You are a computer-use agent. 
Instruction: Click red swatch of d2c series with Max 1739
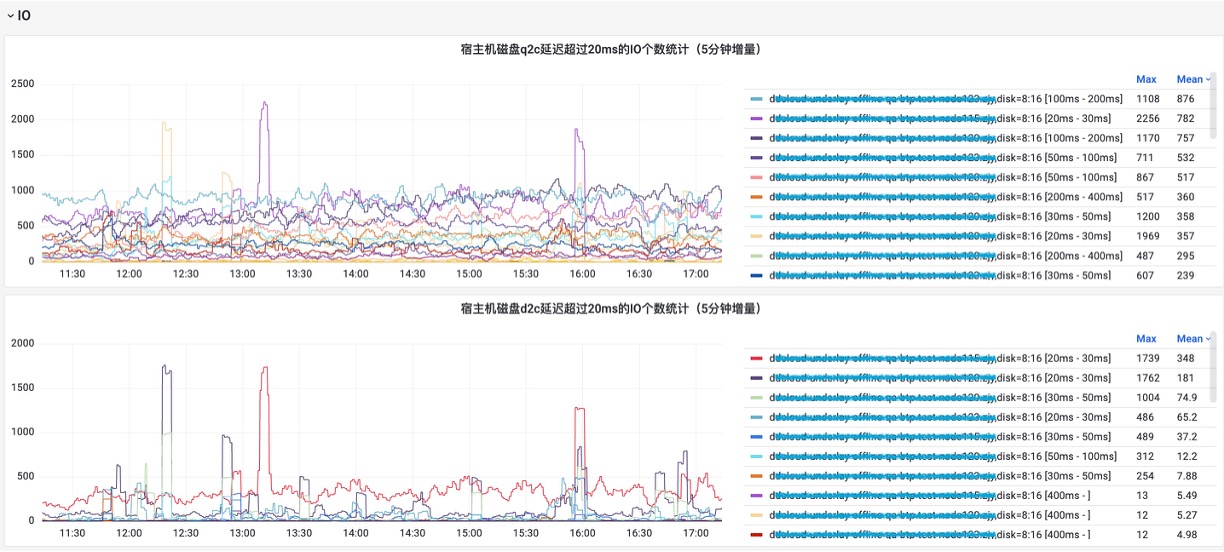click(756, 358)
